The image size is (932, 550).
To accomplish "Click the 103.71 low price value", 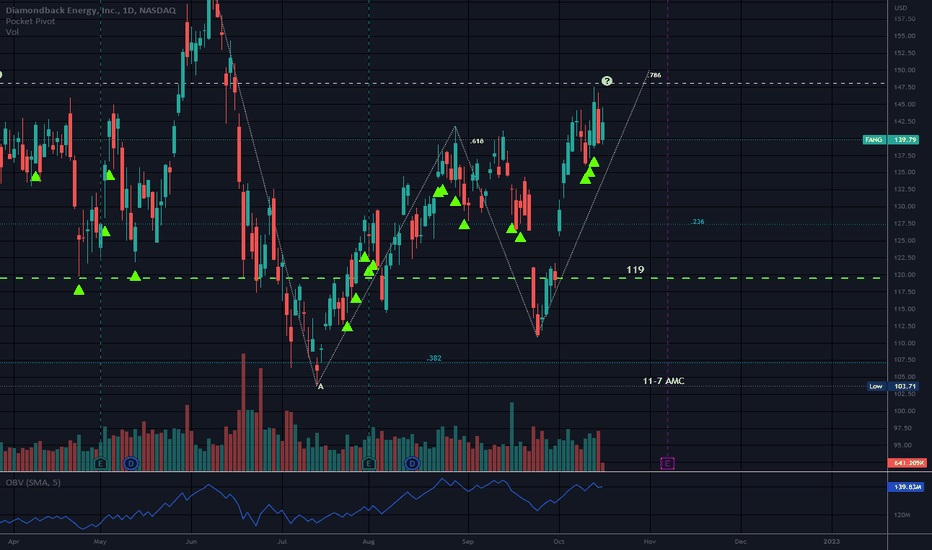I will coord(904,386).
